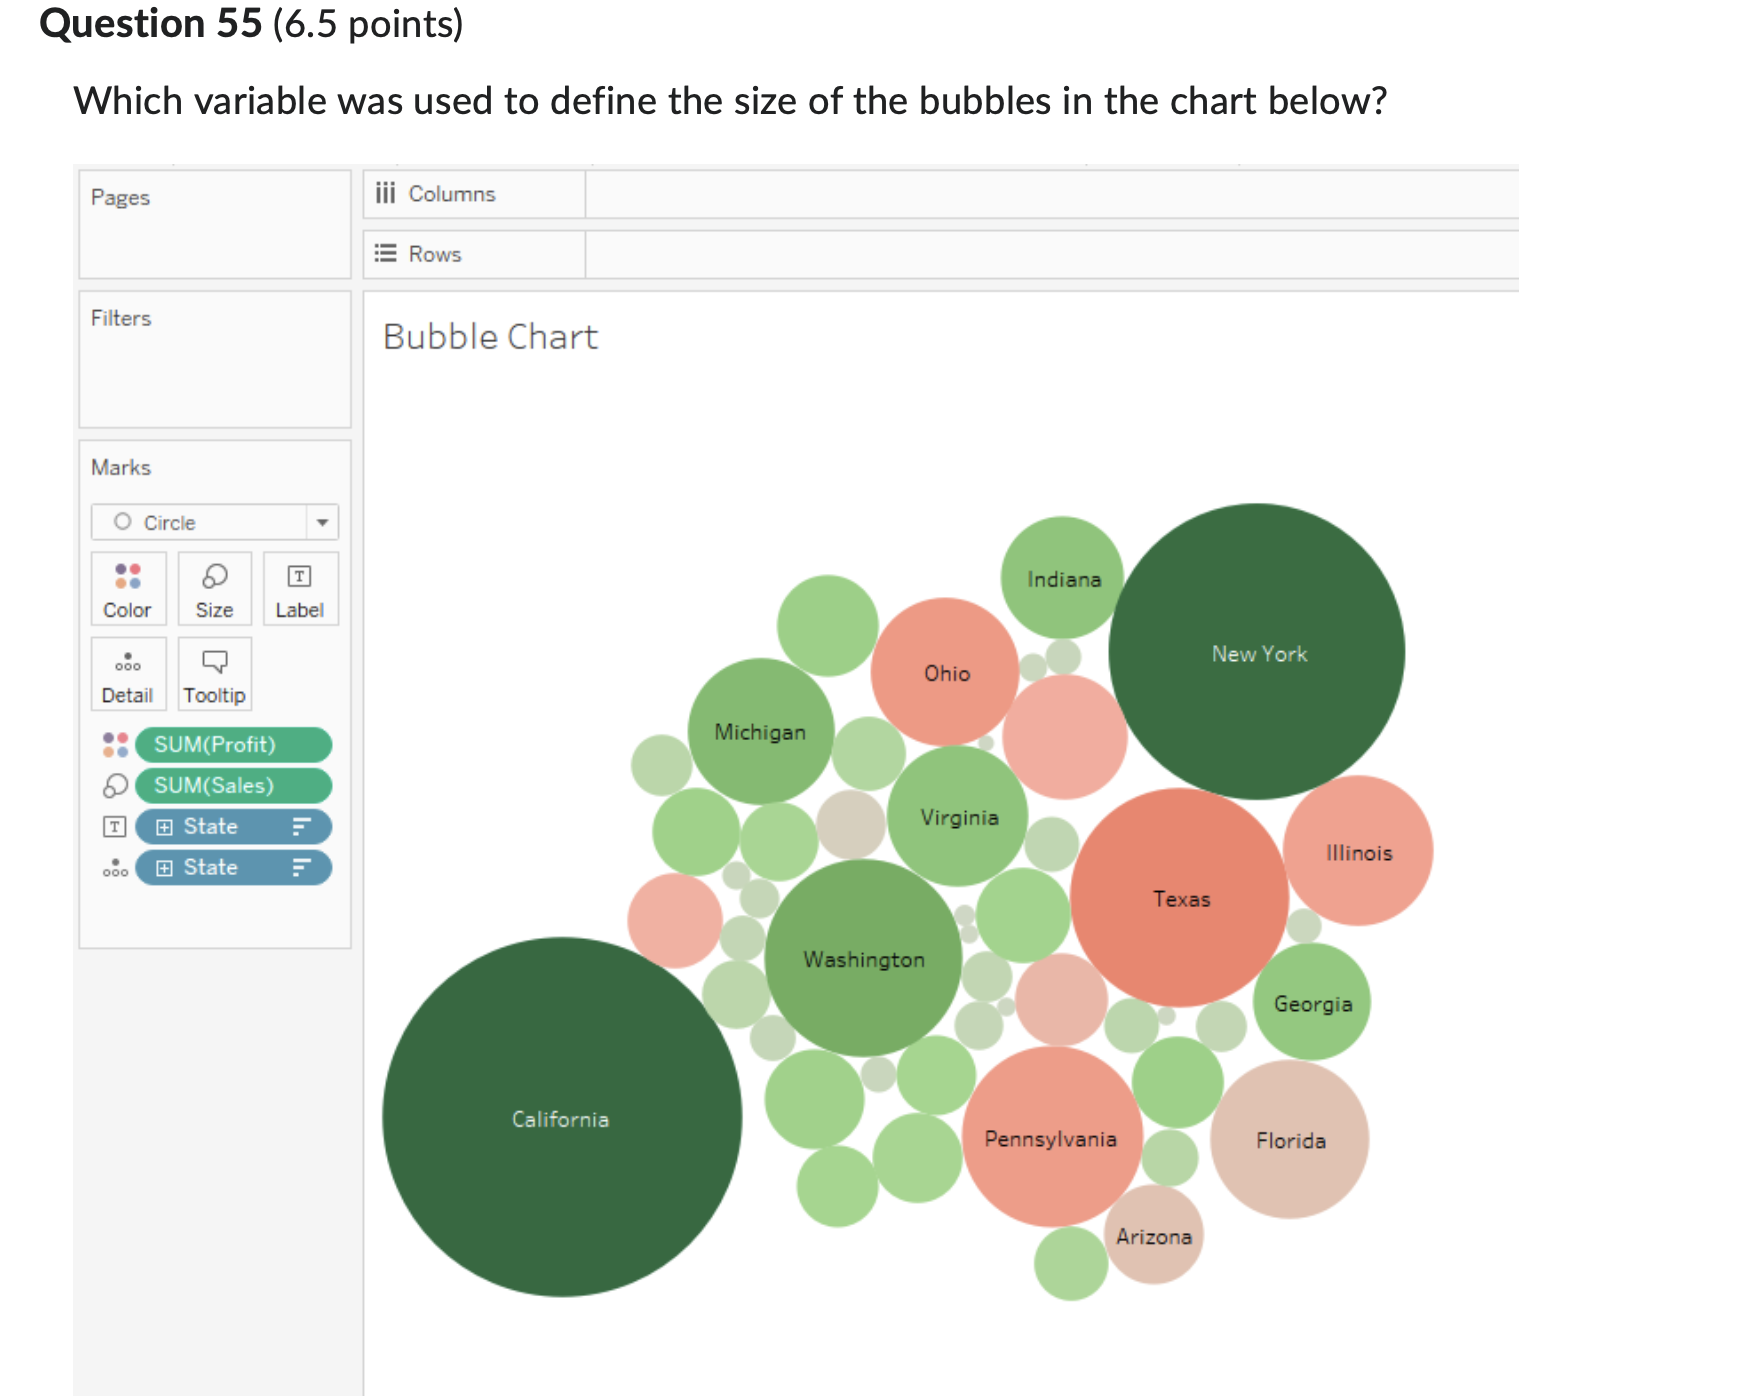Click circle icon in mark type box
This screenshot has width=1746, height=1396.
123,522
